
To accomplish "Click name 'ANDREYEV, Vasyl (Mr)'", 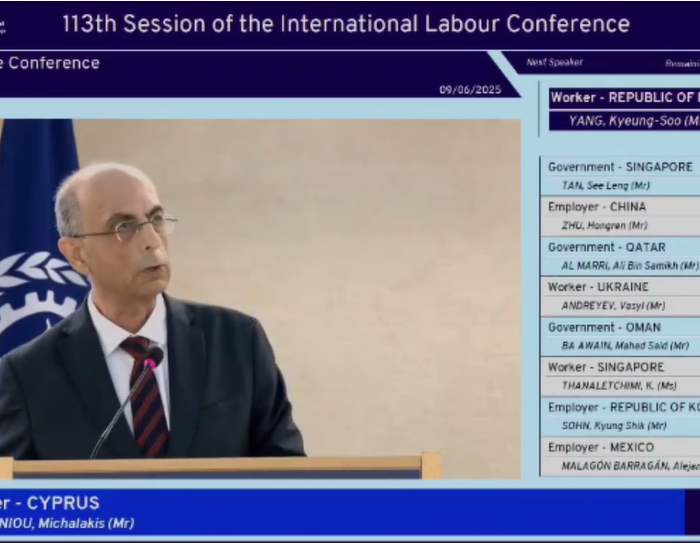I will pyautogui.click(x=613, y=306).
